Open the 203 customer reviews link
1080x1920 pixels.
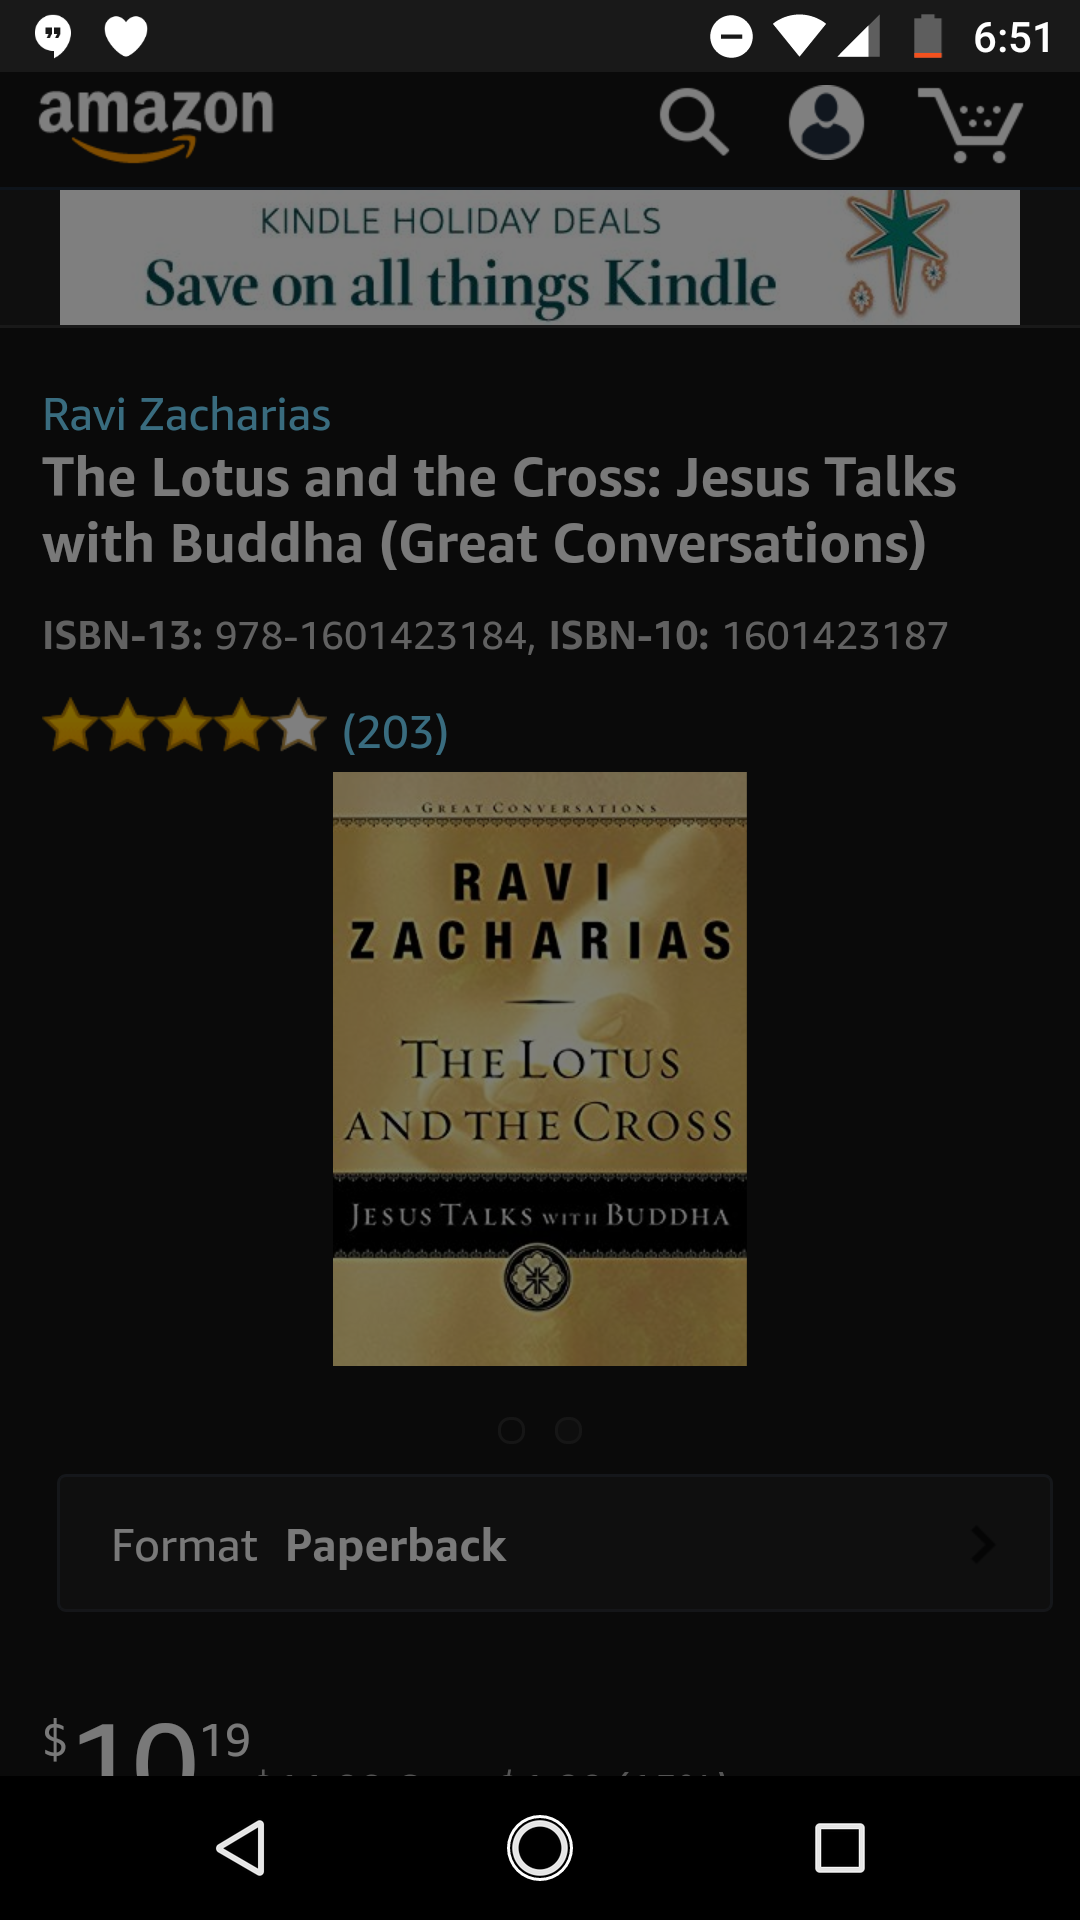(x=395, y=732)
